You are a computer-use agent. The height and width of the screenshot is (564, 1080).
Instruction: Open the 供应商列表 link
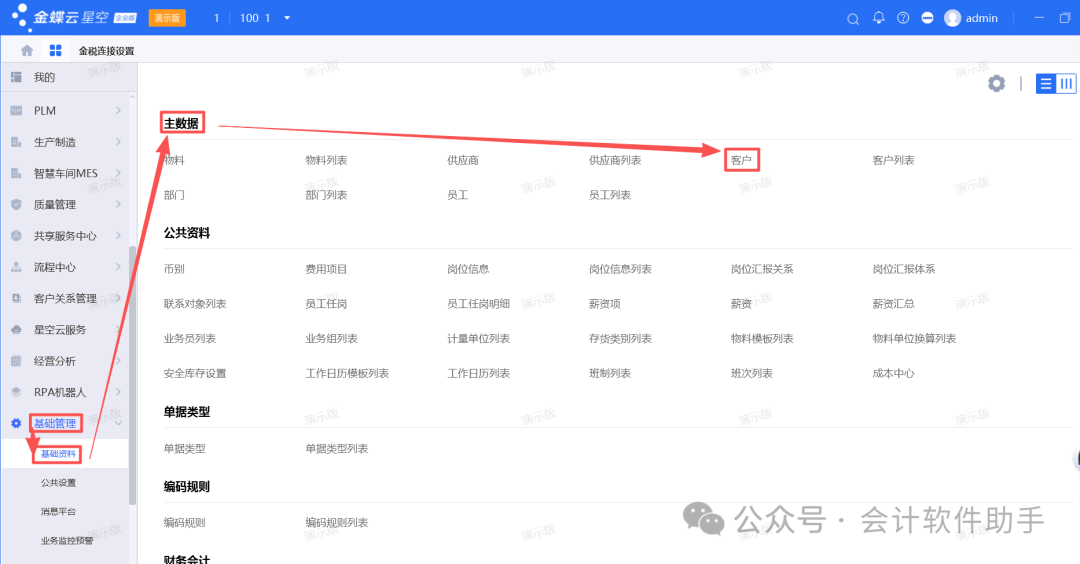coord(615,160)
